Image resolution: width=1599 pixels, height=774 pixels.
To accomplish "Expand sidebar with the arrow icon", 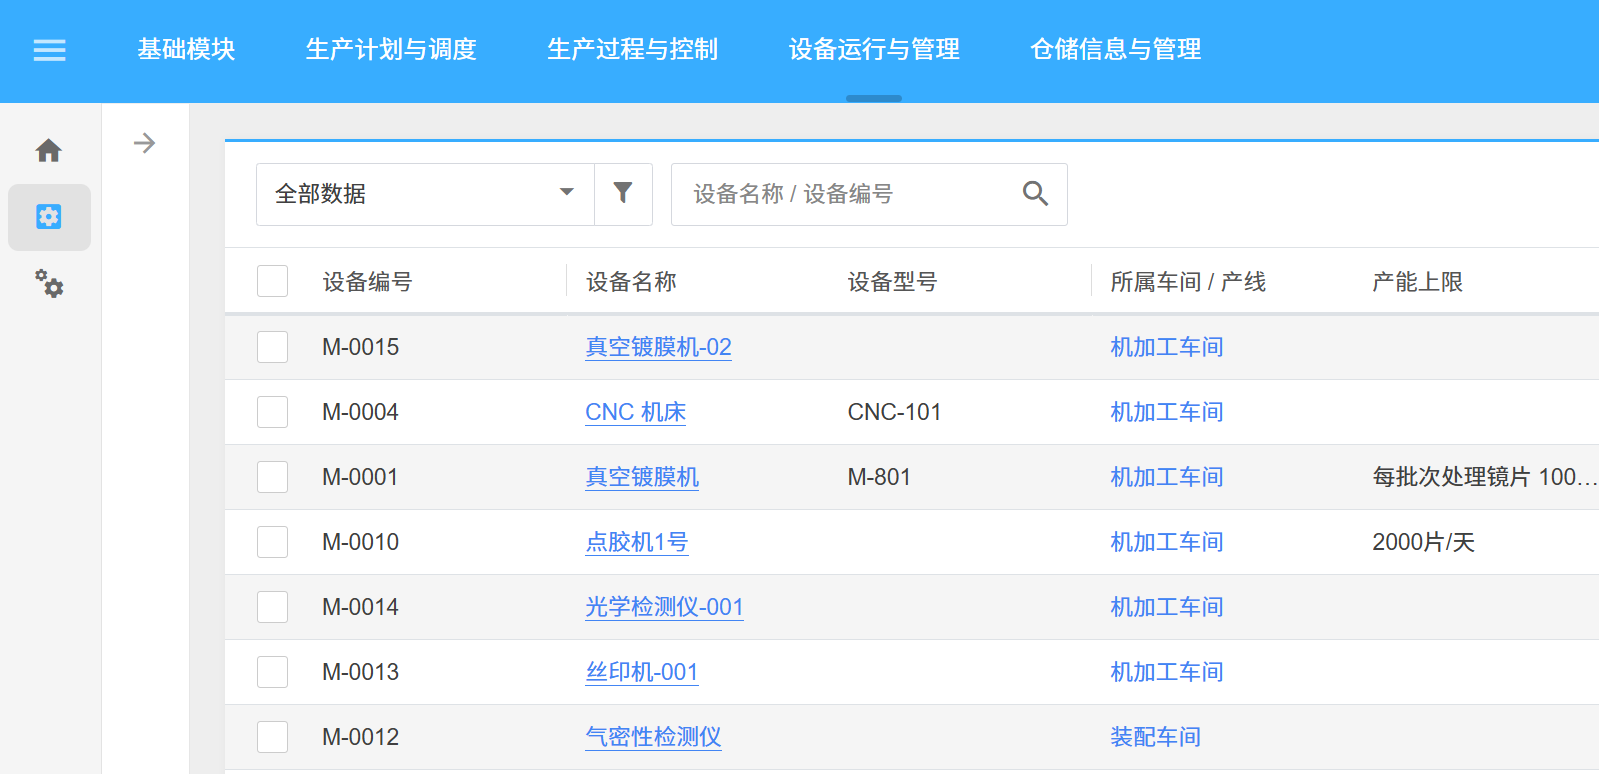I will (145, 143).
